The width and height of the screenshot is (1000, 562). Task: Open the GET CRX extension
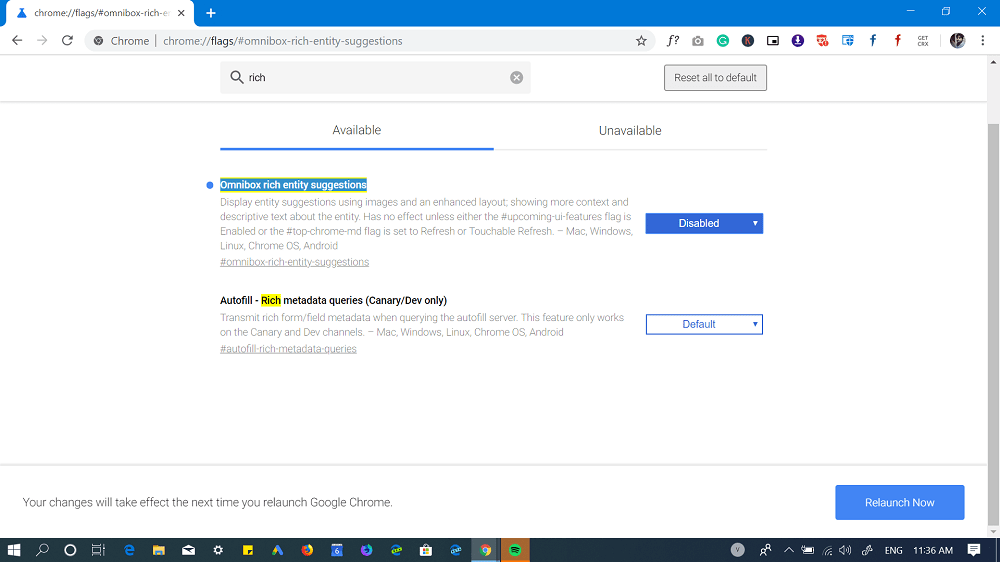pyautogui.click(x=923, y=41)
